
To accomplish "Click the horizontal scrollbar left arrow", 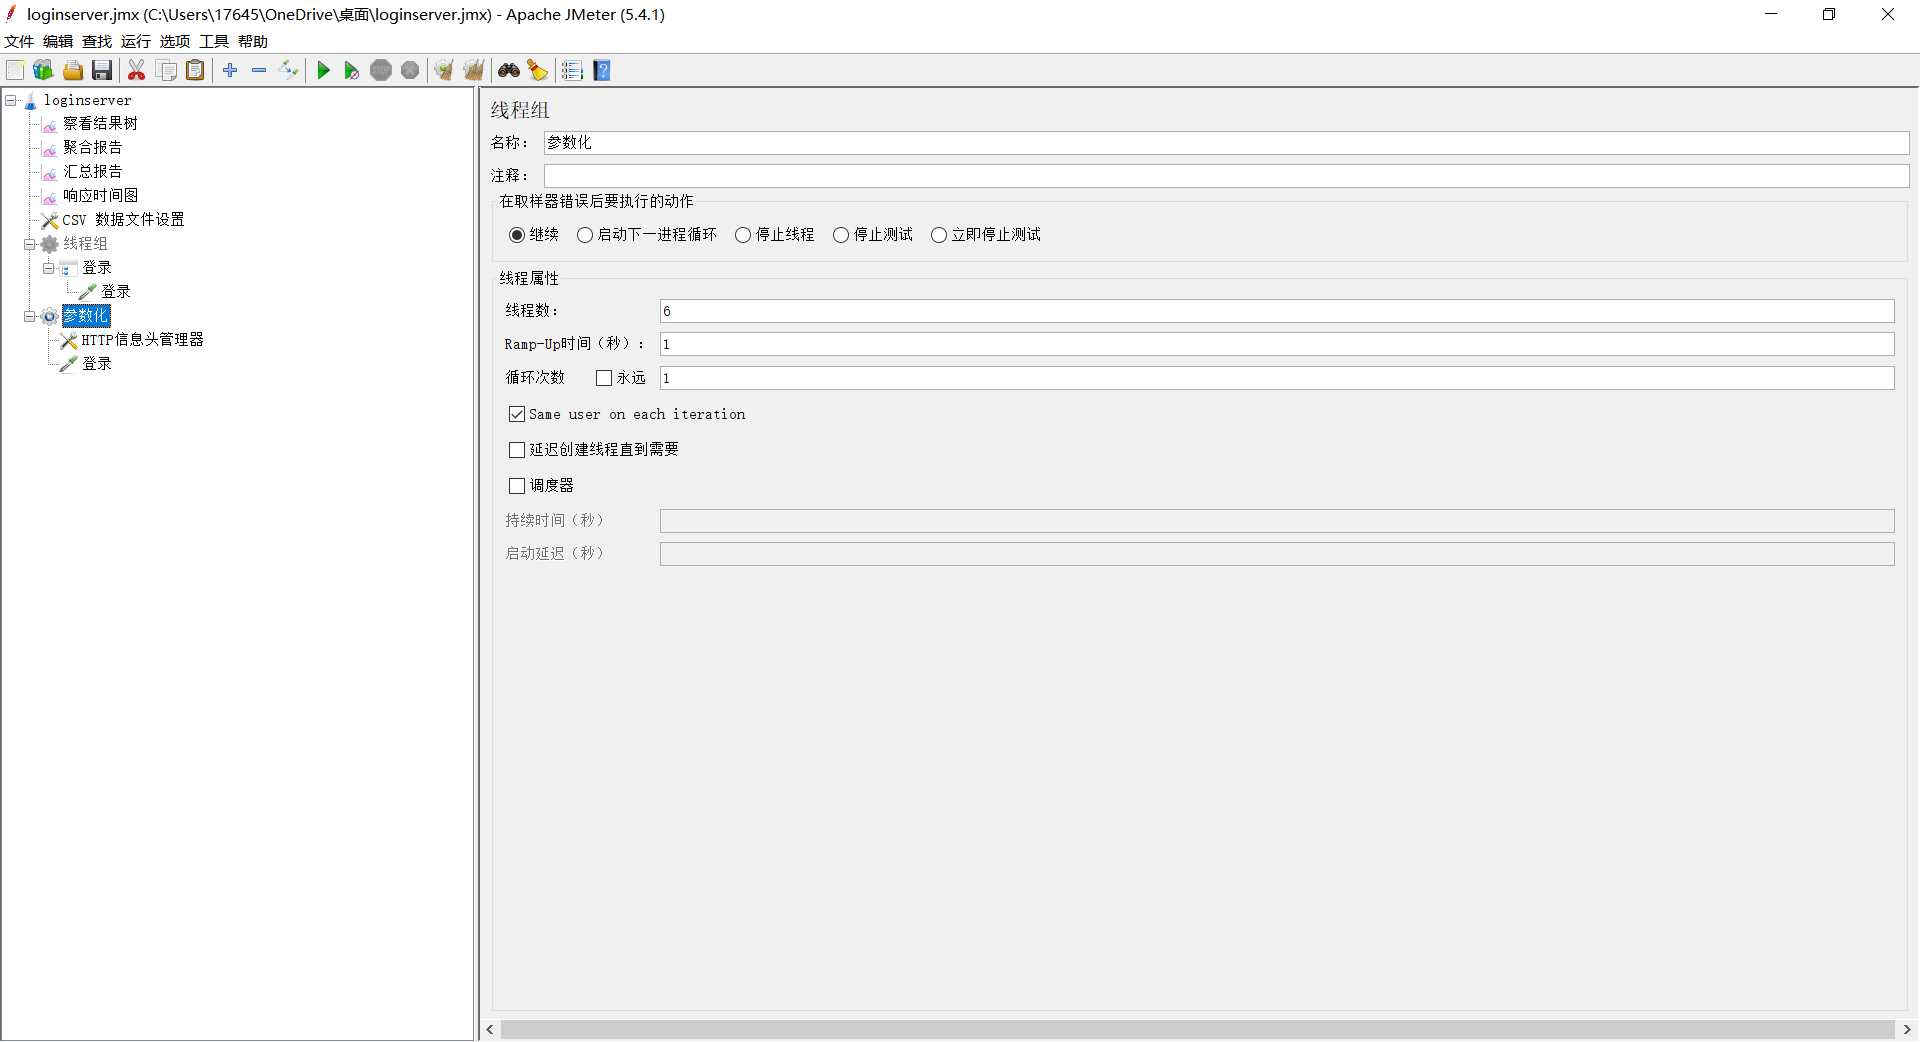I will pyautogui.click(x=490, y=1030).
